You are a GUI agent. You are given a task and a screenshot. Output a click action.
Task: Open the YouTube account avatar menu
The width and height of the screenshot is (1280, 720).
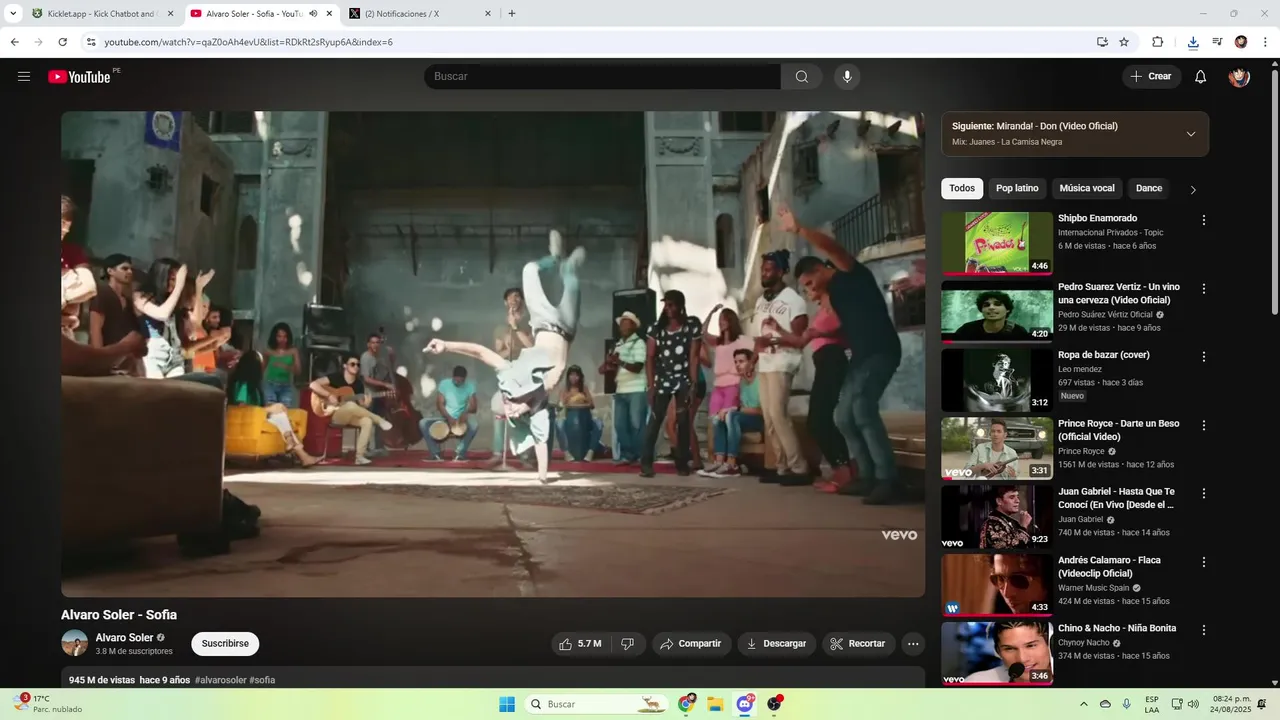1239,77
